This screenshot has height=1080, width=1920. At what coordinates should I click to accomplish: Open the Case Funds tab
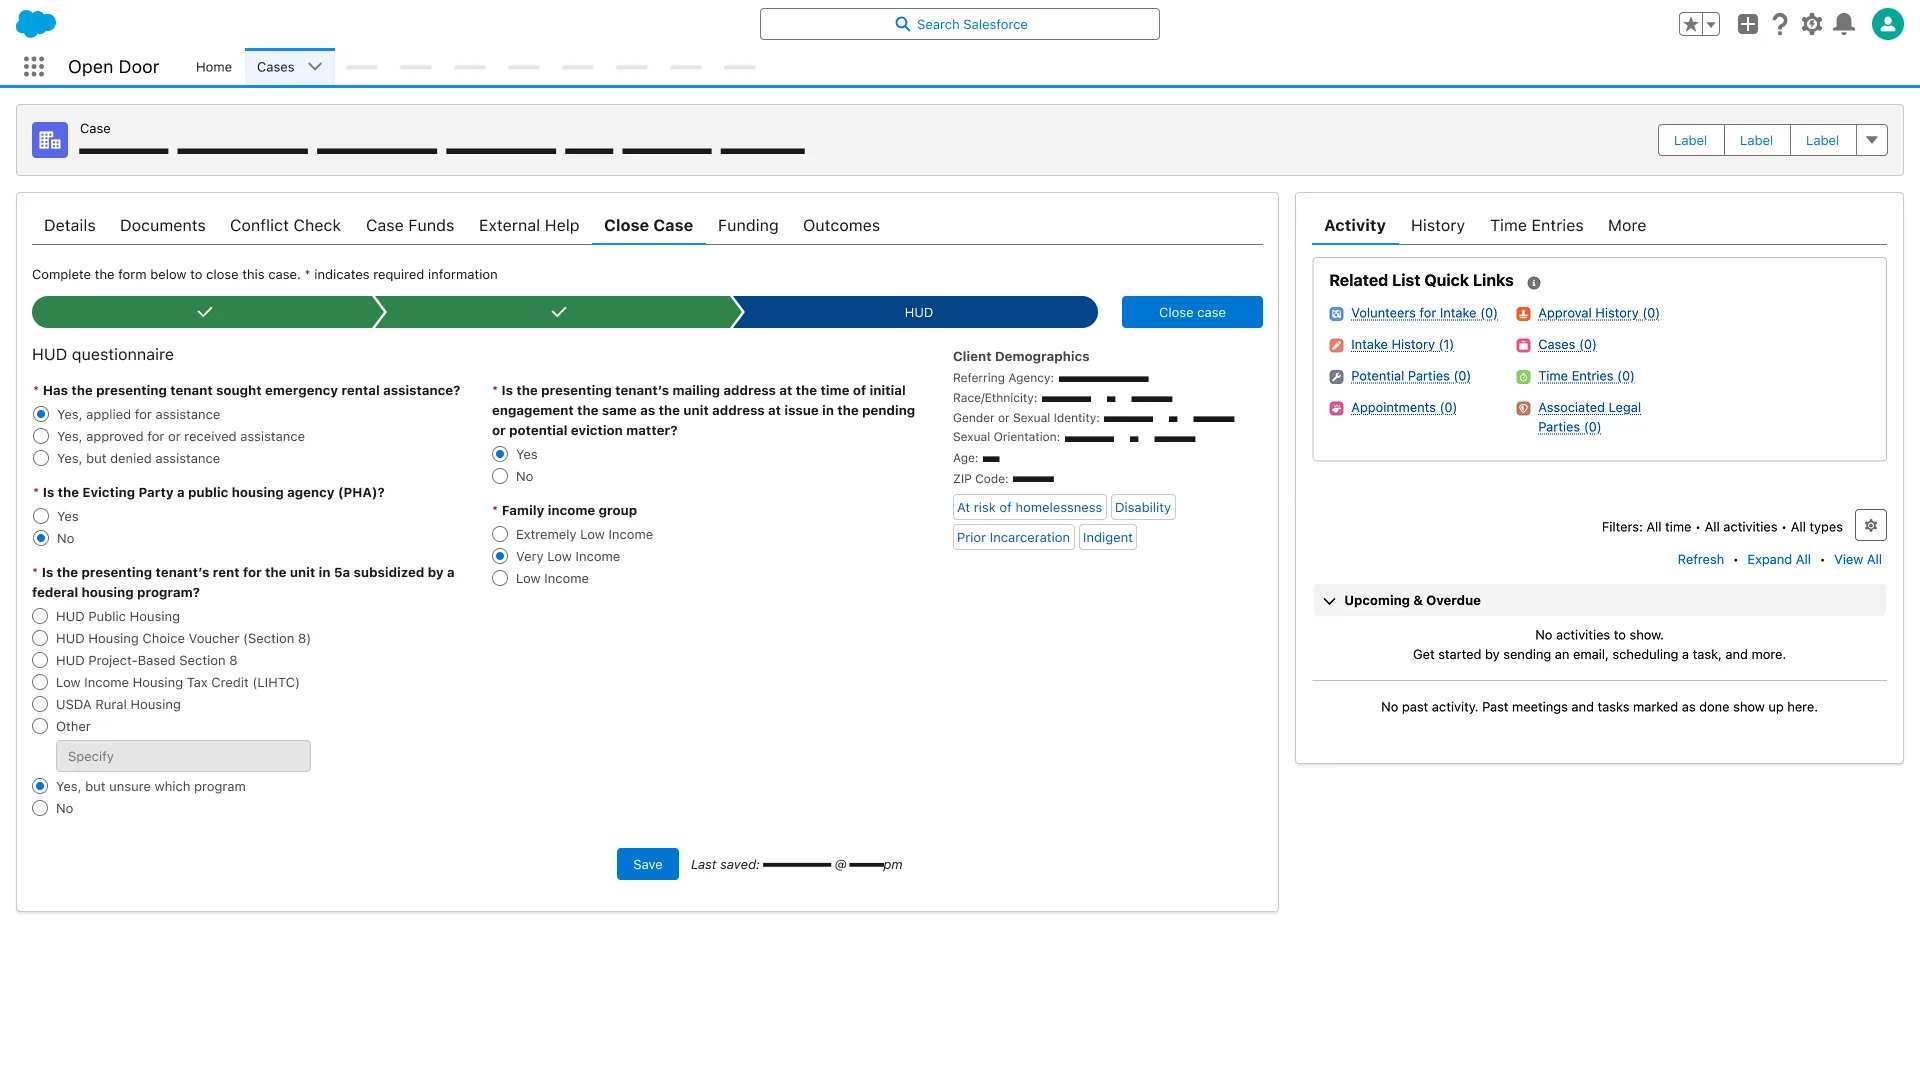(x=410, y=226)
